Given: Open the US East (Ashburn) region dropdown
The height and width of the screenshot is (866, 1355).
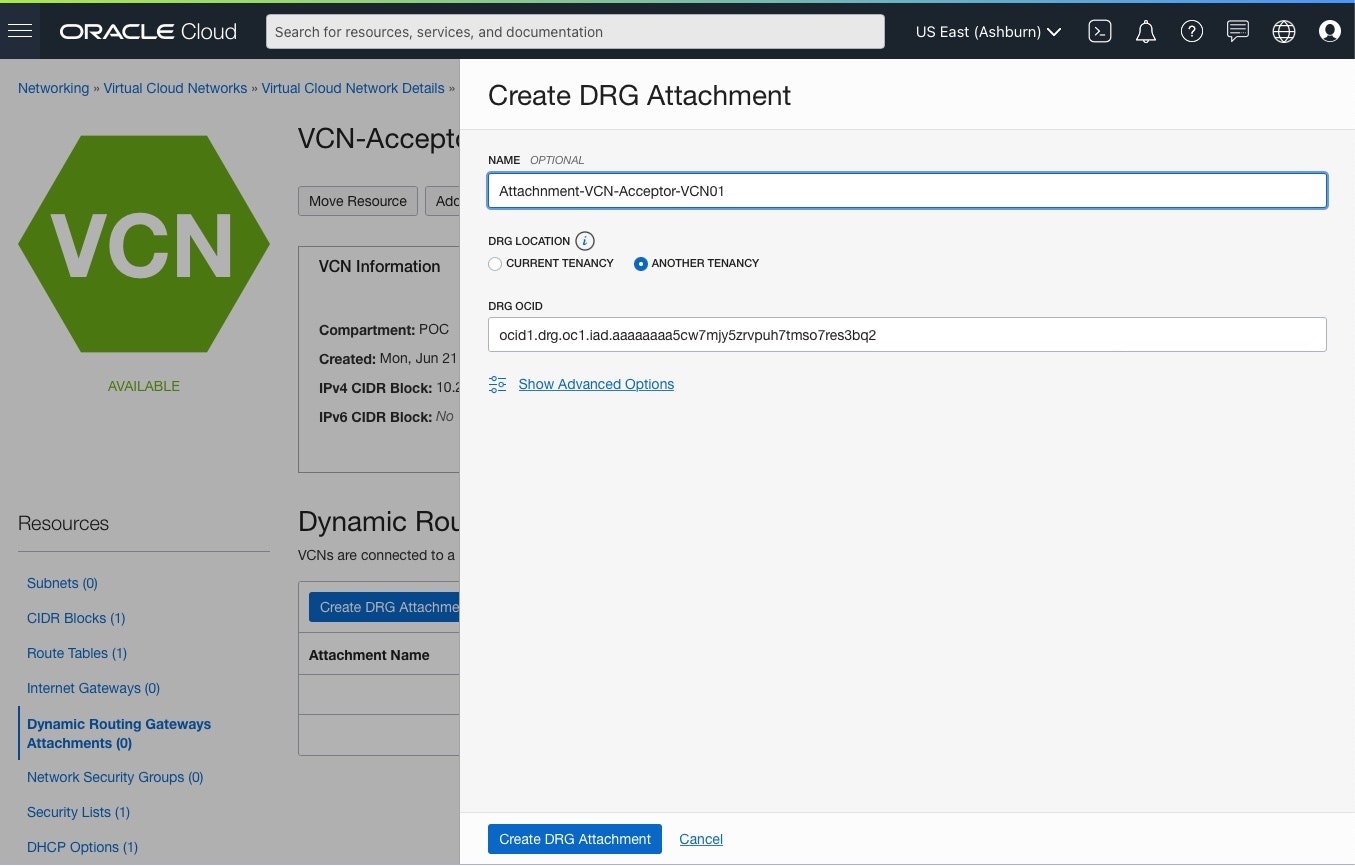Looking at the screenshot, I should pos(988,32).
